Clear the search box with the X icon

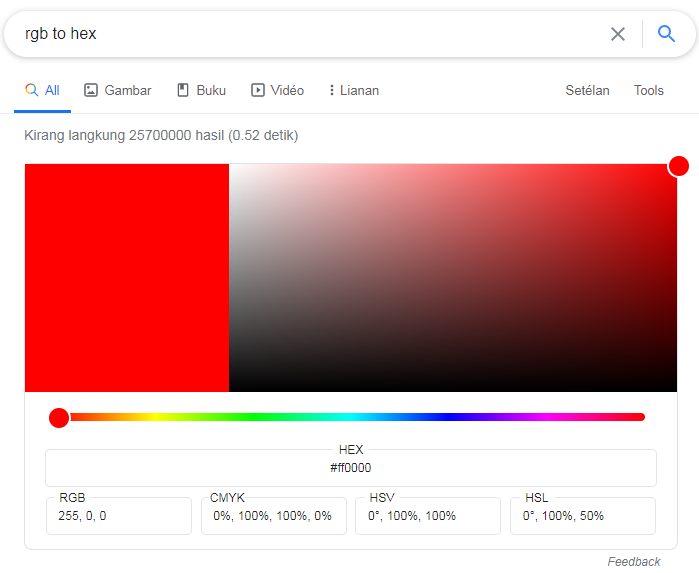click(617, 34)
